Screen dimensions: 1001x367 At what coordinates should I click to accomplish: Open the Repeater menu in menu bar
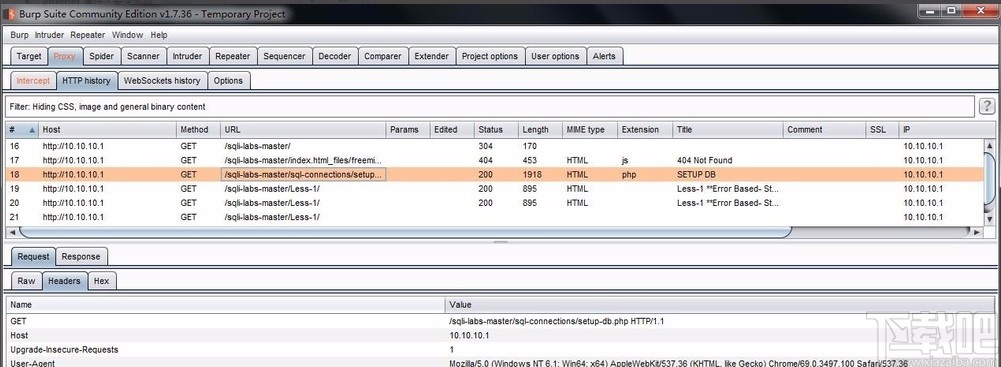(x=87, y=35)
